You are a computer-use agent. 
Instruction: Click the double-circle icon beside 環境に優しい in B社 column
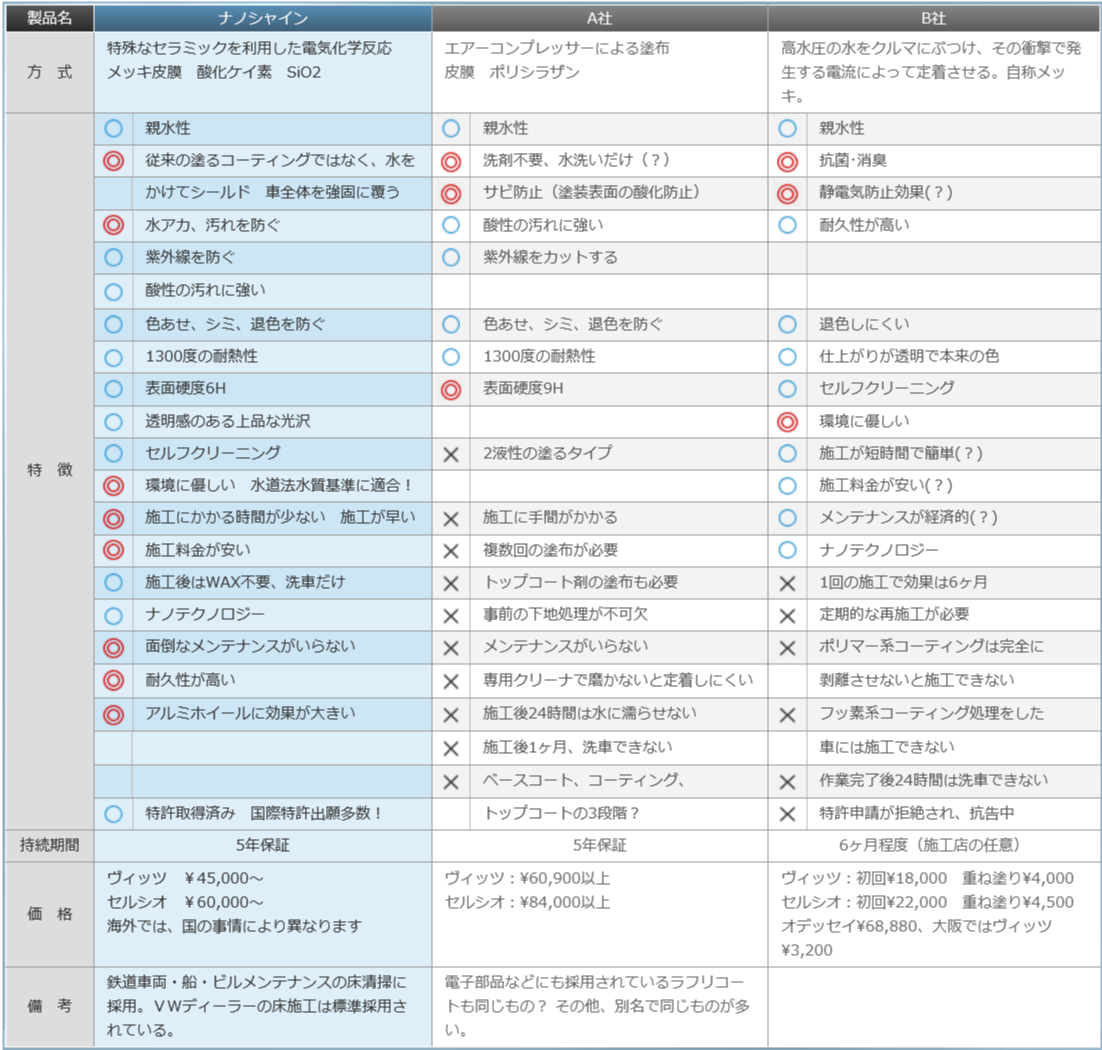(787, 422)
